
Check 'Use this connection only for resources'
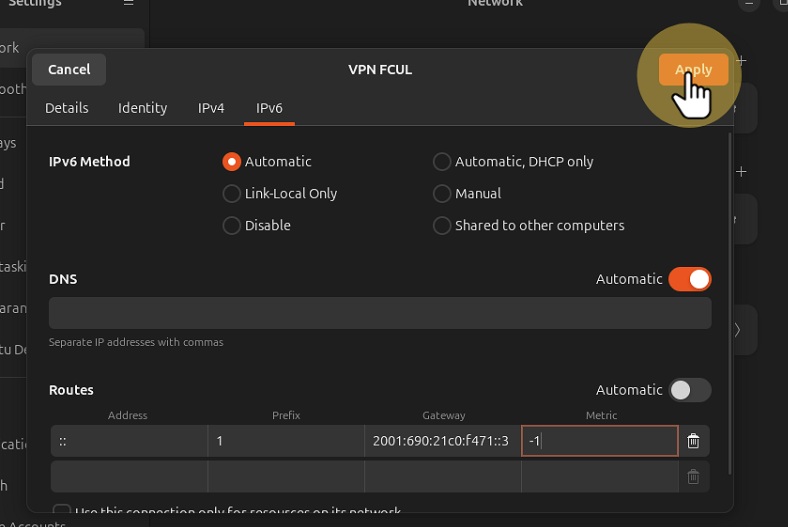pyautogui.click(x=62, y=511)
